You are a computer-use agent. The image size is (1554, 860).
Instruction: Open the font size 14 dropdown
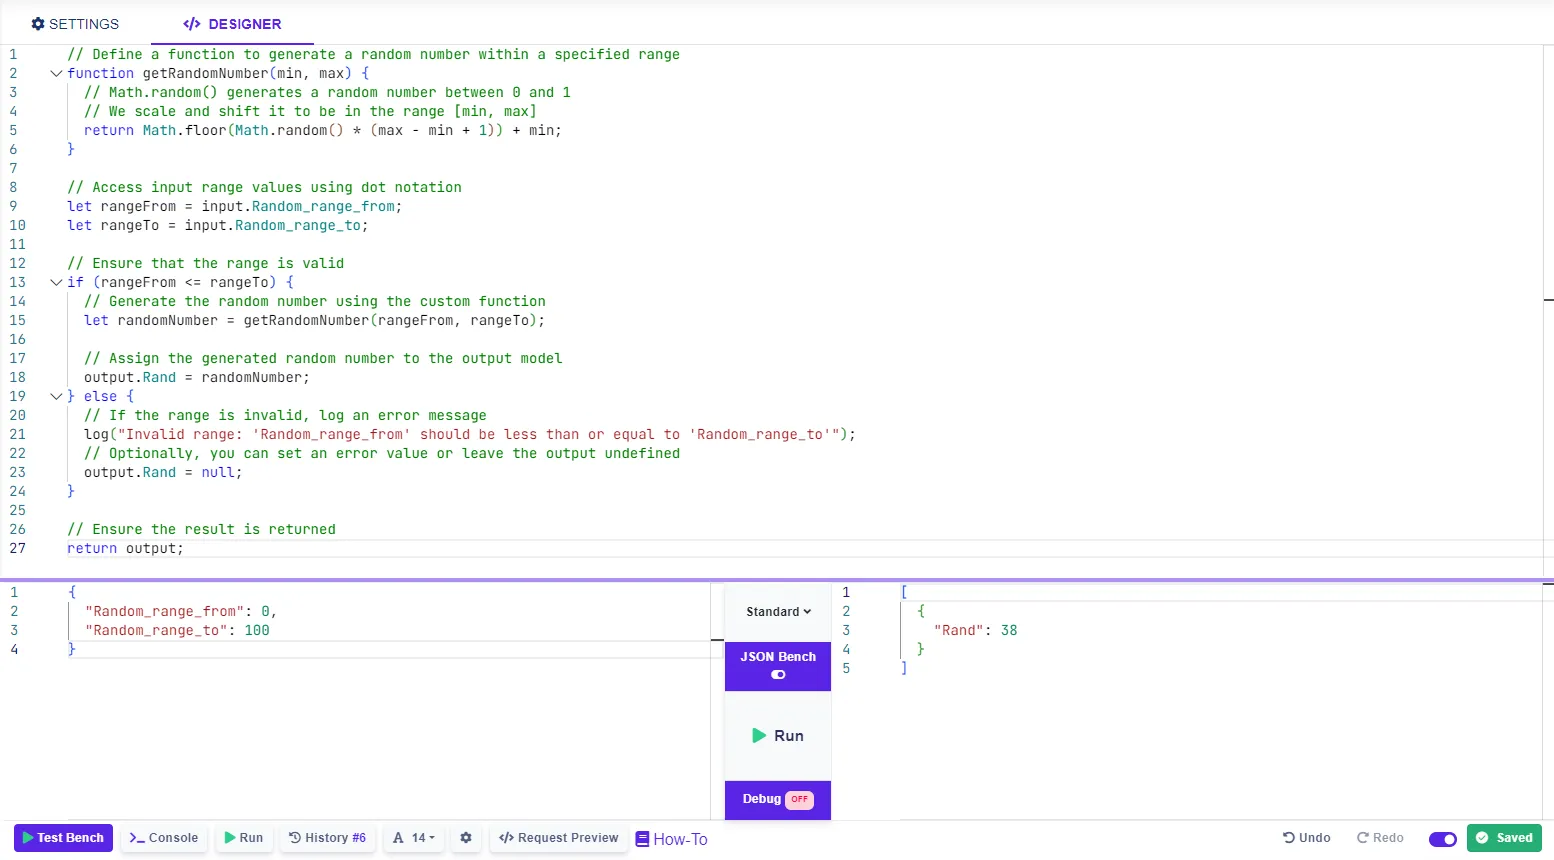coord(414,838)
